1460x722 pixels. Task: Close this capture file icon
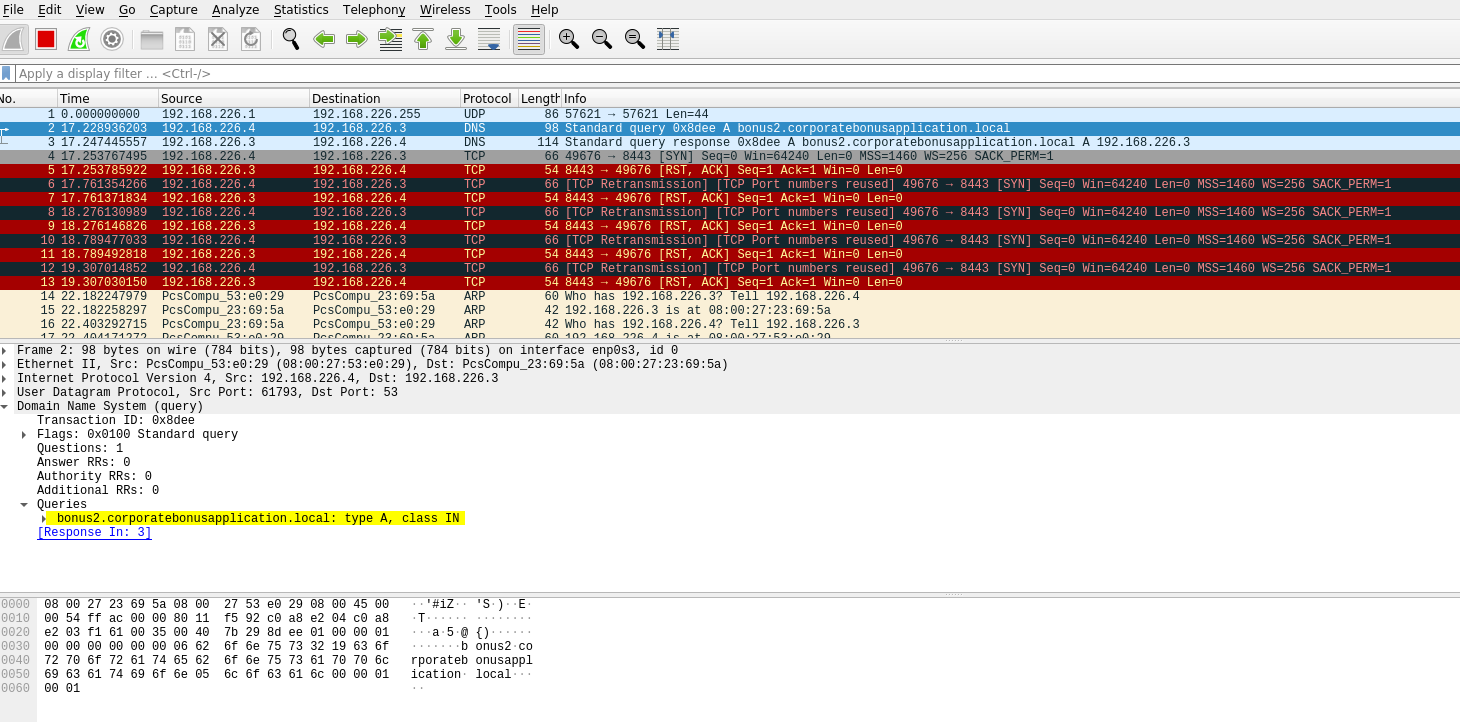(218, 39)
